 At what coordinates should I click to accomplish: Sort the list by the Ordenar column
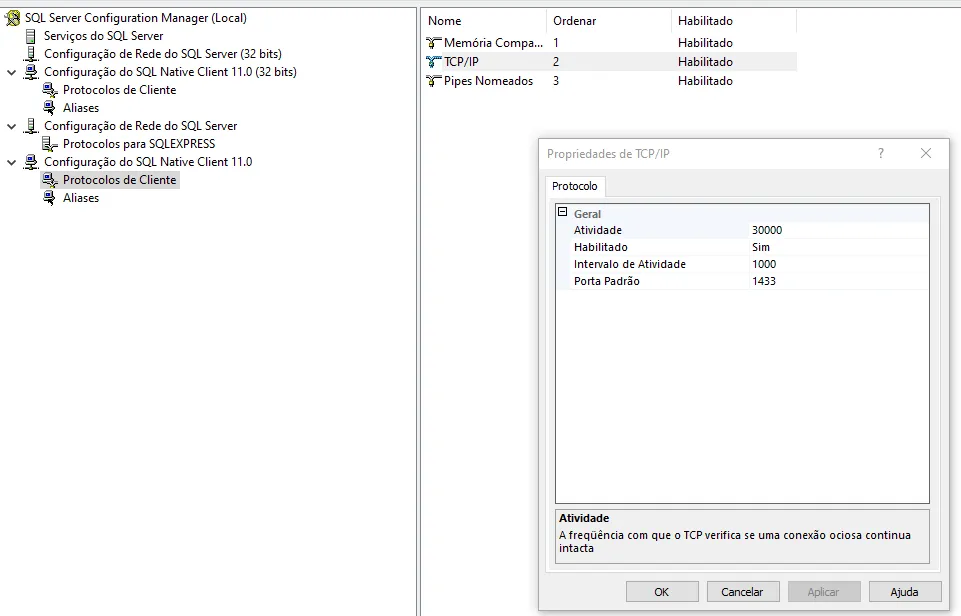tap(609, 21)
